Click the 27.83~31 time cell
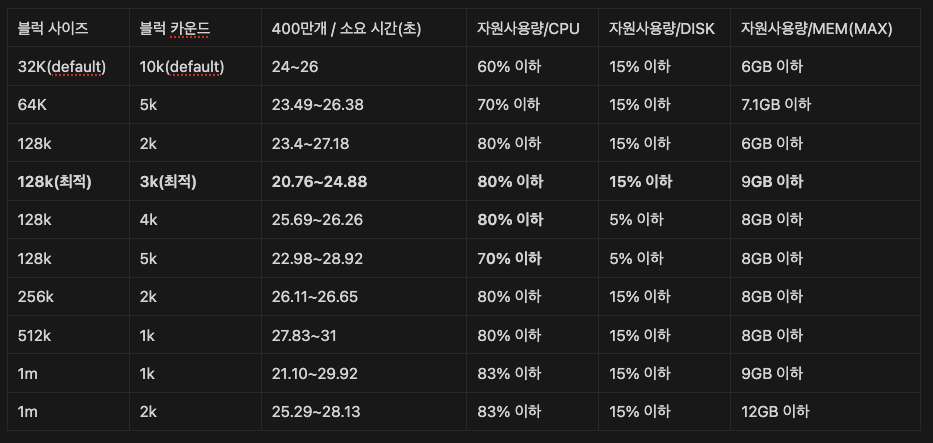This screenshot has height=443, width=933. (x=364, y=335)
